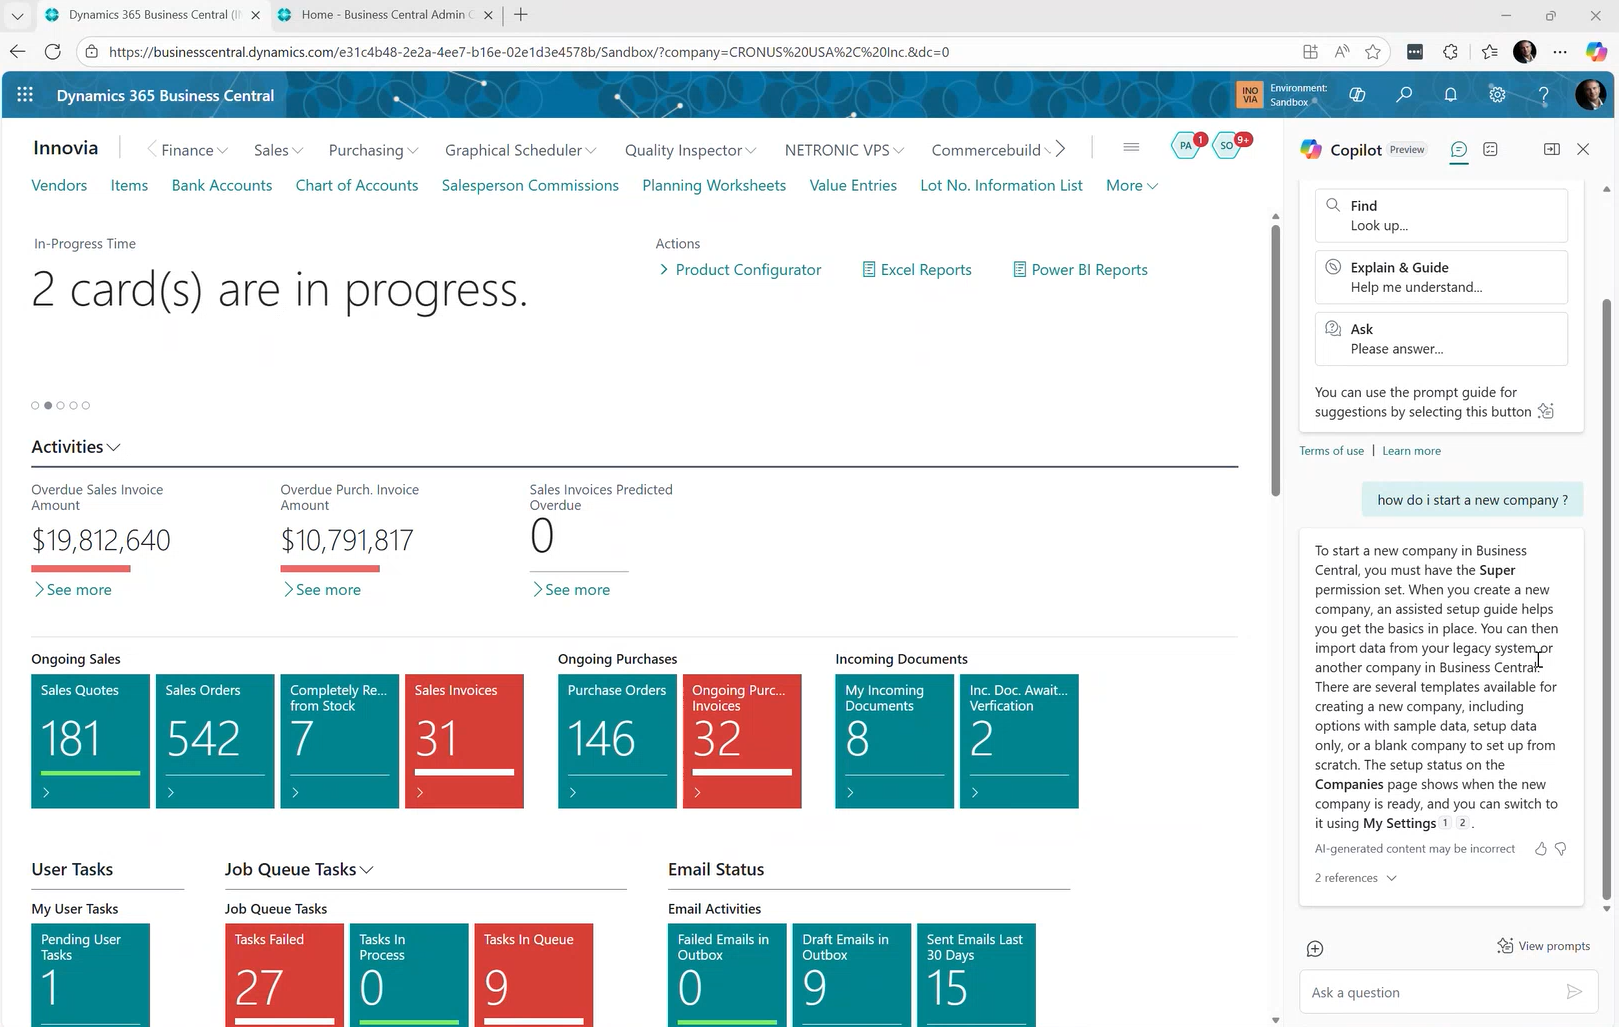Expand the Graphical Scheduler menu
Image resolution: width=1619 pixels, height=1027 pixels.
coord(520,150)
